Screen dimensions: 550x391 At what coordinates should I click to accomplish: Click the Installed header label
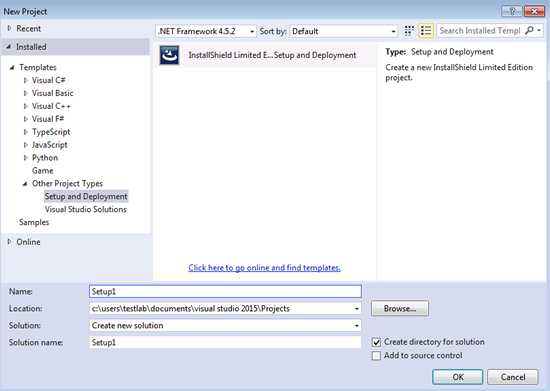click(31, 47)
